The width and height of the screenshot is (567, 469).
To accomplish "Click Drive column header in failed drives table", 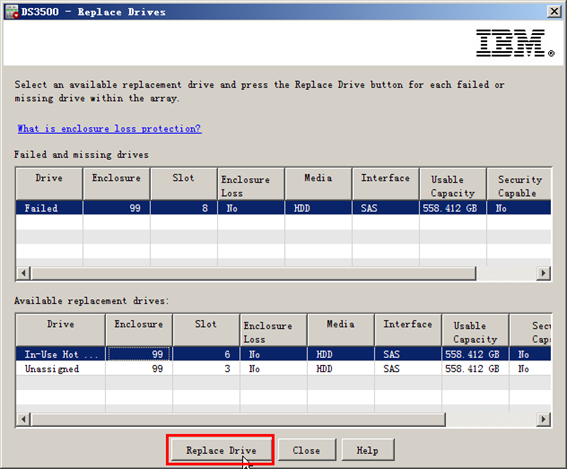I will point(49,184).
